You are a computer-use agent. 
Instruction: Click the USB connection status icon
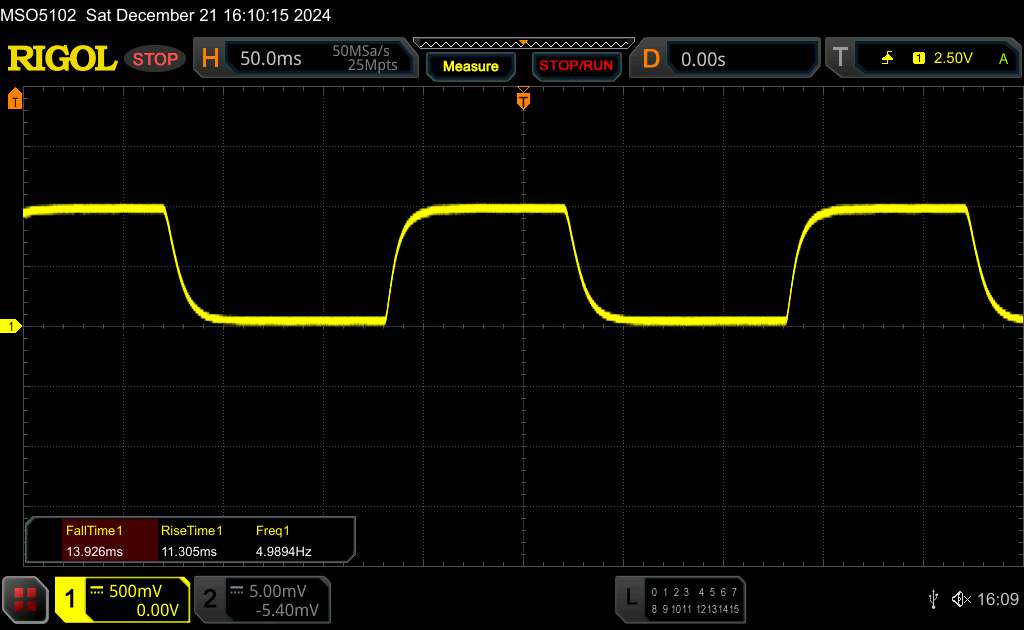point(933,598)
